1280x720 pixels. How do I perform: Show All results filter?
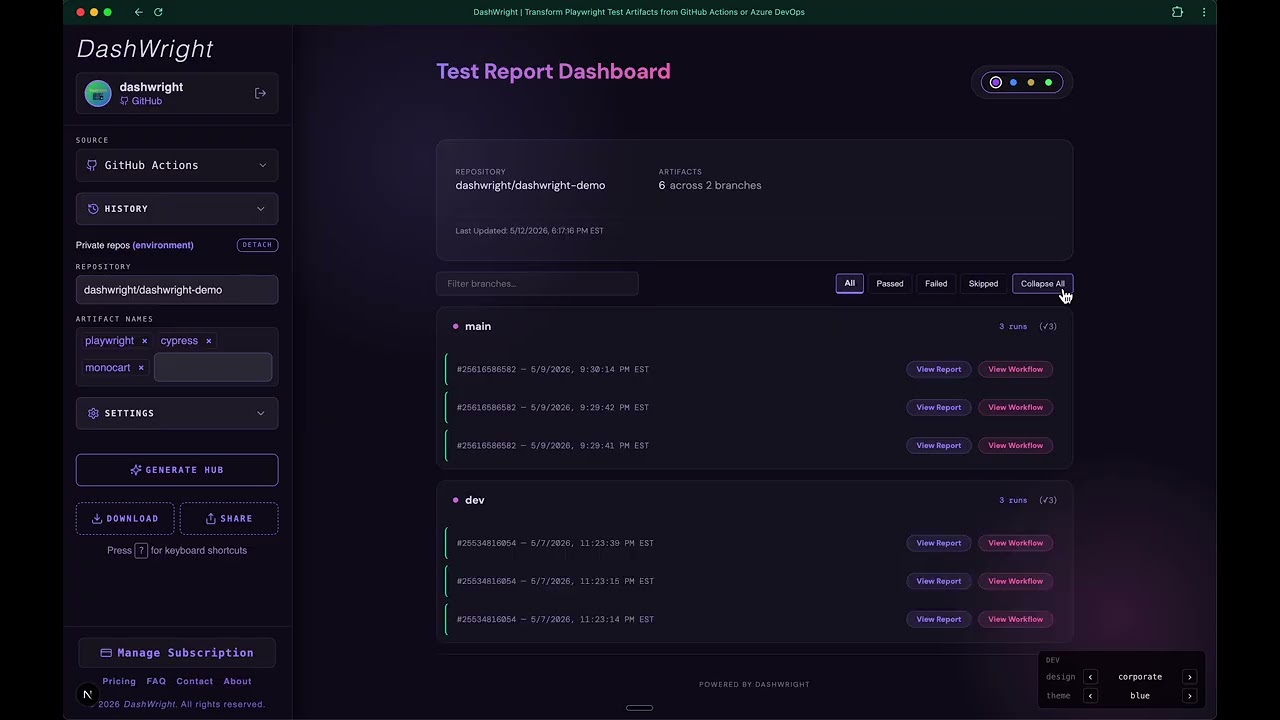tap(849, 284)
